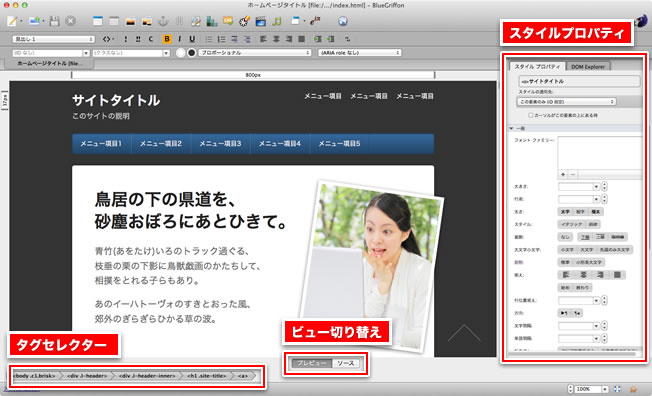Toggle underline formatting U button

[192, 39]
